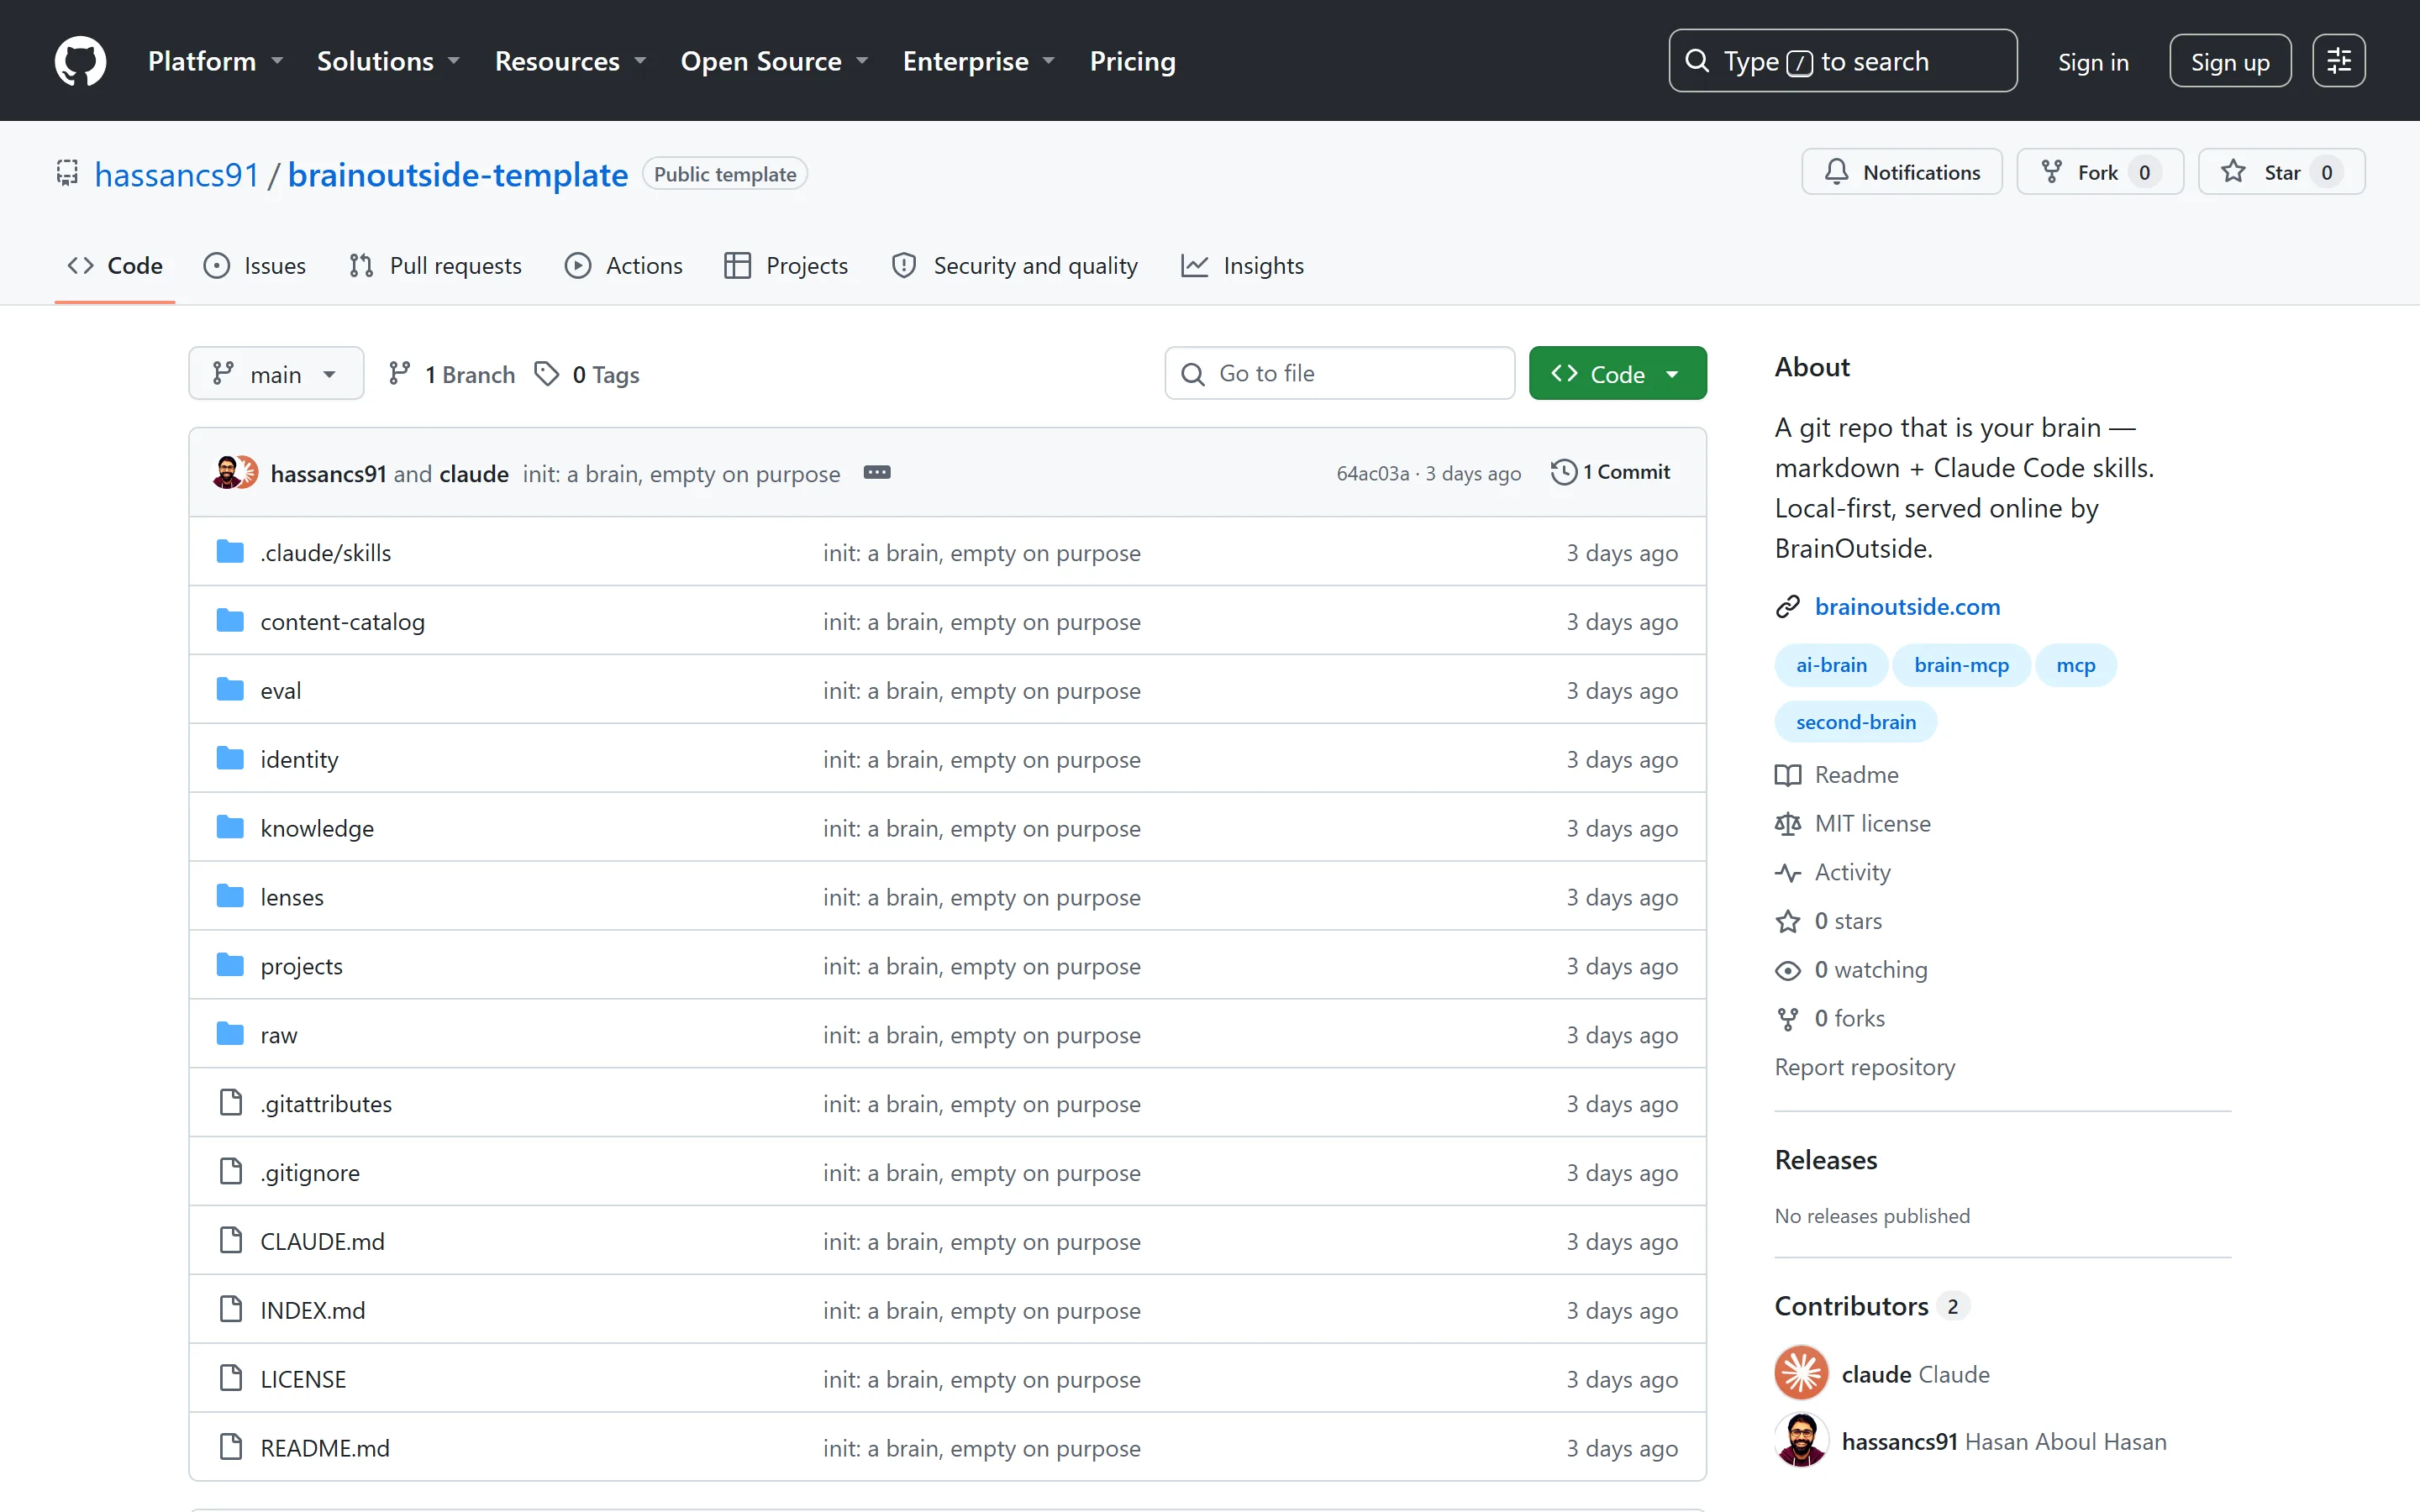Click the CLAUDE.md file icon
The width and height of the screenshot is (2420, 1512).
point(230,1241)
